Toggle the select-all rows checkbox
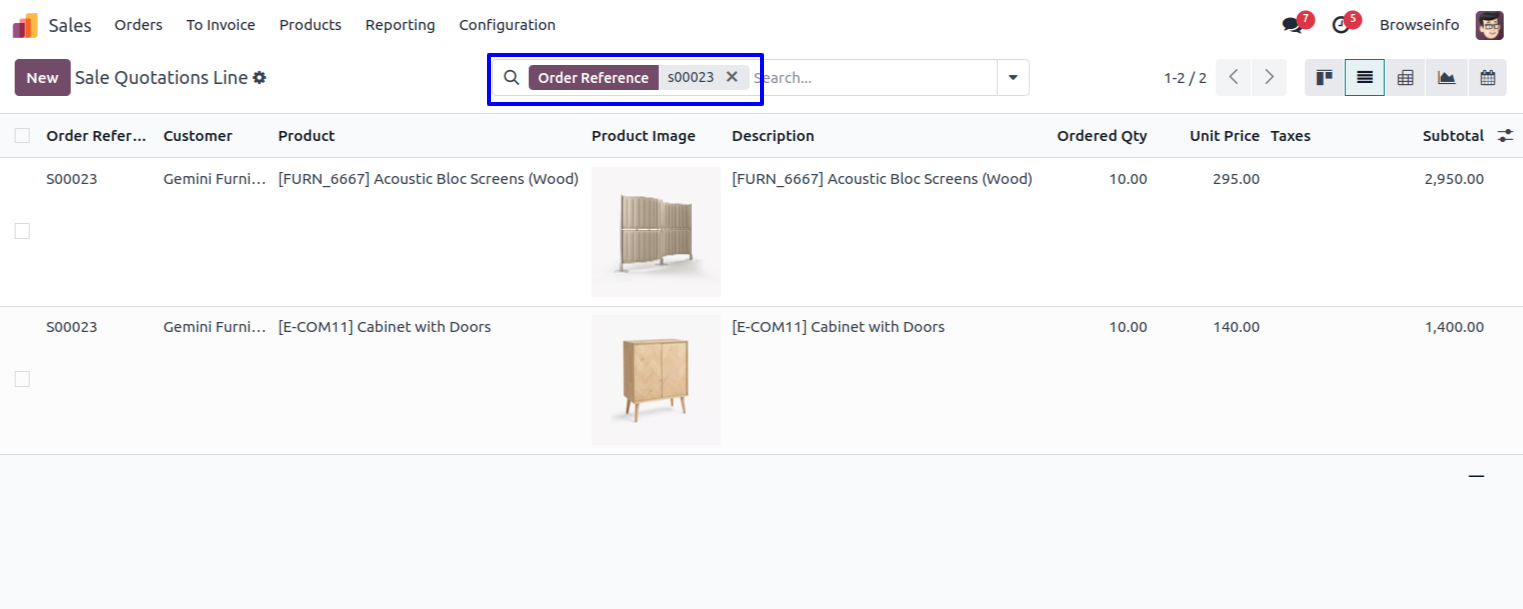This screenshot has width=1523, height=609. click(x=22, y=136)
